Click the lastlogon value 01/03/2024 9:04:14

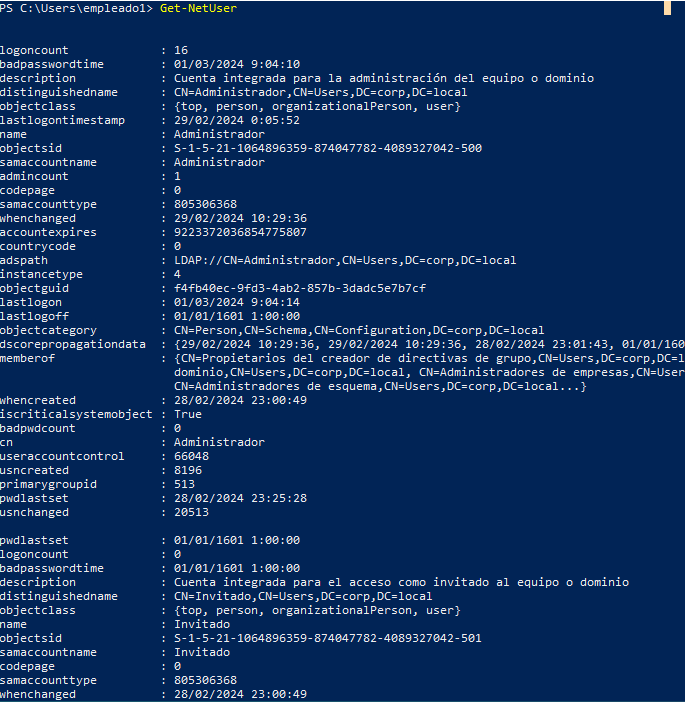point(237,302)
